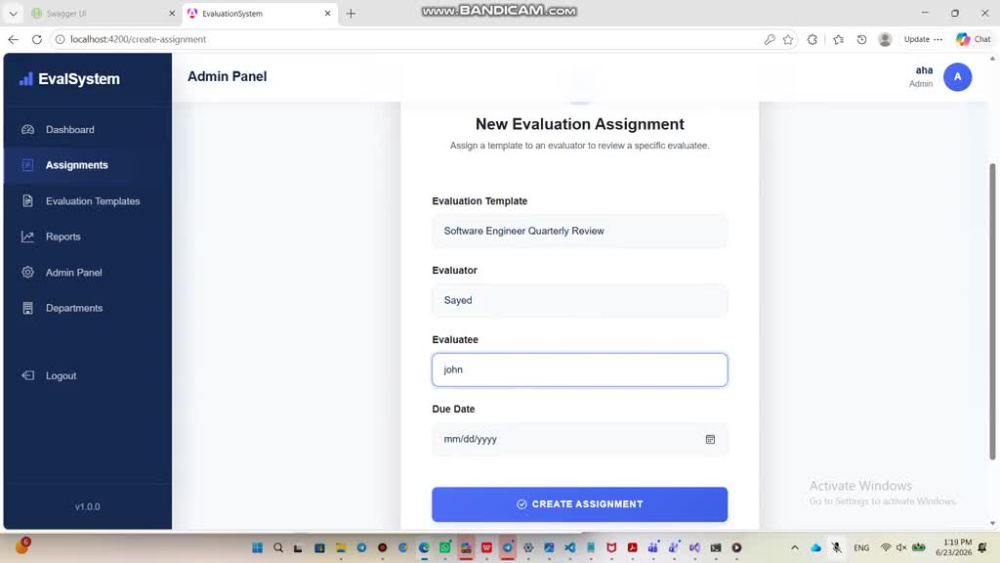Open browser extensions icon
The height and width of the screenshot is (563, 1000).
tap(812, 40)
